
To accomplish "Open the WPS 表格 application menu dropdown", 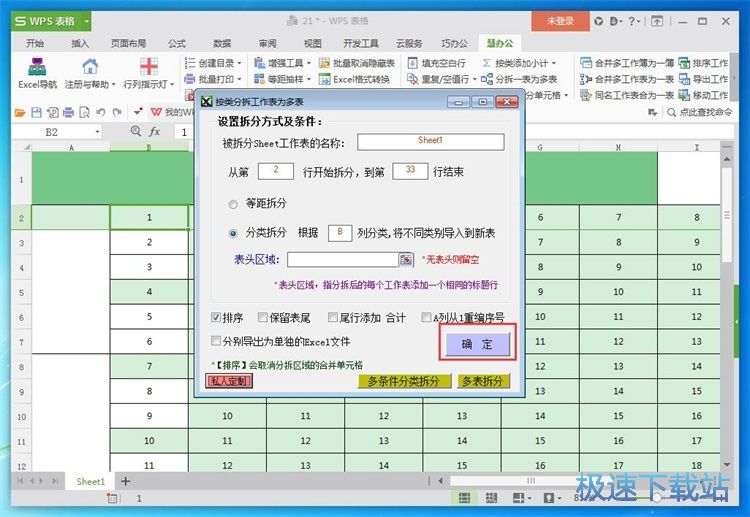I will pyautogui.click(x=86, y=21).
